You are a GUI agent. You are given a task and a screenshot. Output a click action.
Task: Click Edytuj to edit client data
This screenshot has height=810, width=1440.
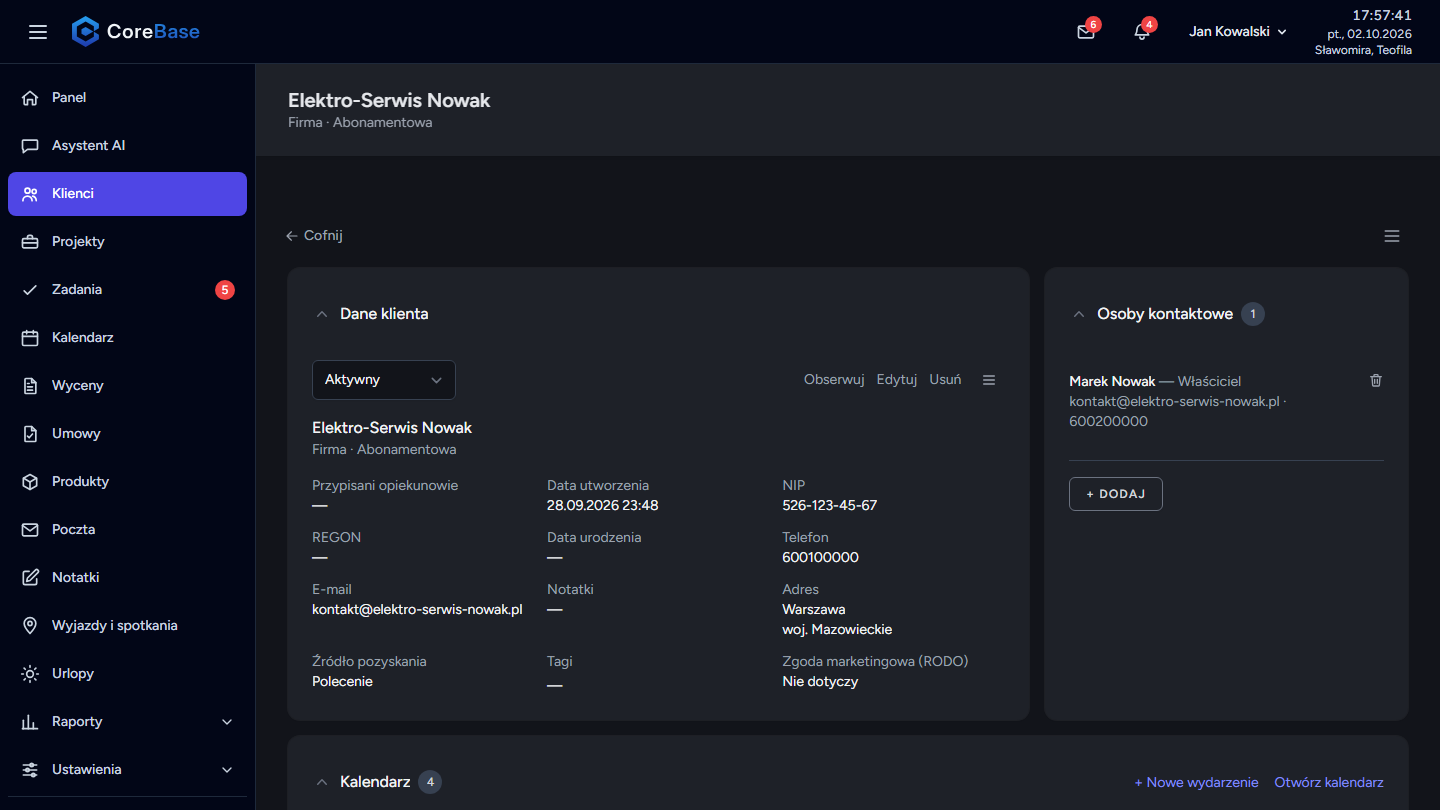(897, 380)
